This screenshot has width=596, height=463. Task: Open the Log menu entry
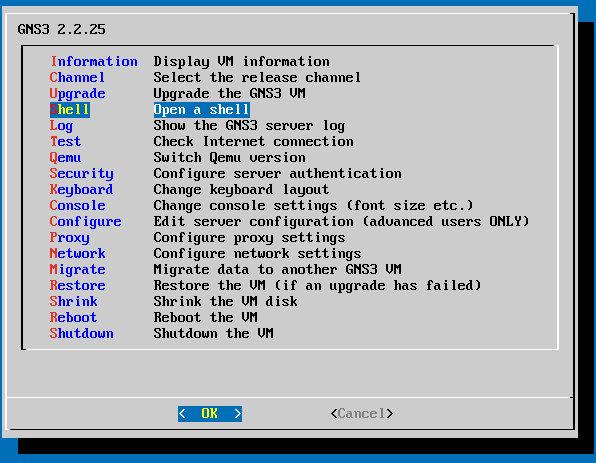tap(61, 126)
